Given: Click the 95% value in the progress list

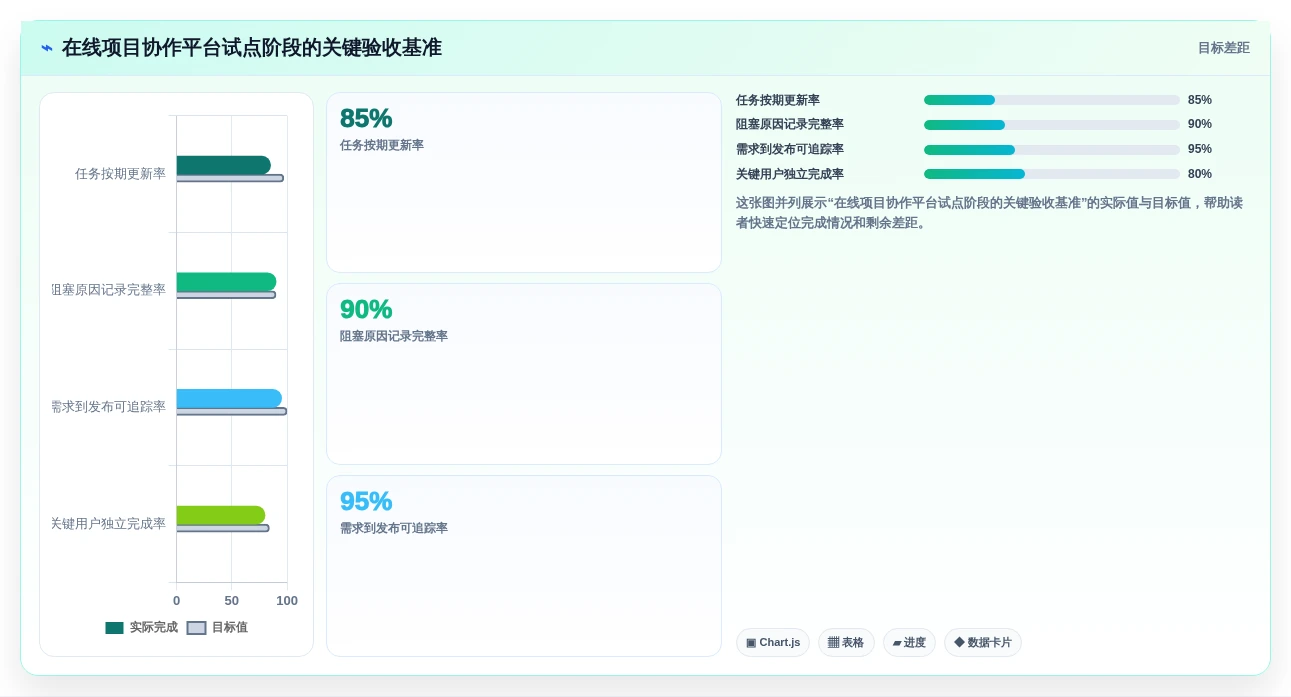Looking at the screenshot, I should (x=1200, y=149).
